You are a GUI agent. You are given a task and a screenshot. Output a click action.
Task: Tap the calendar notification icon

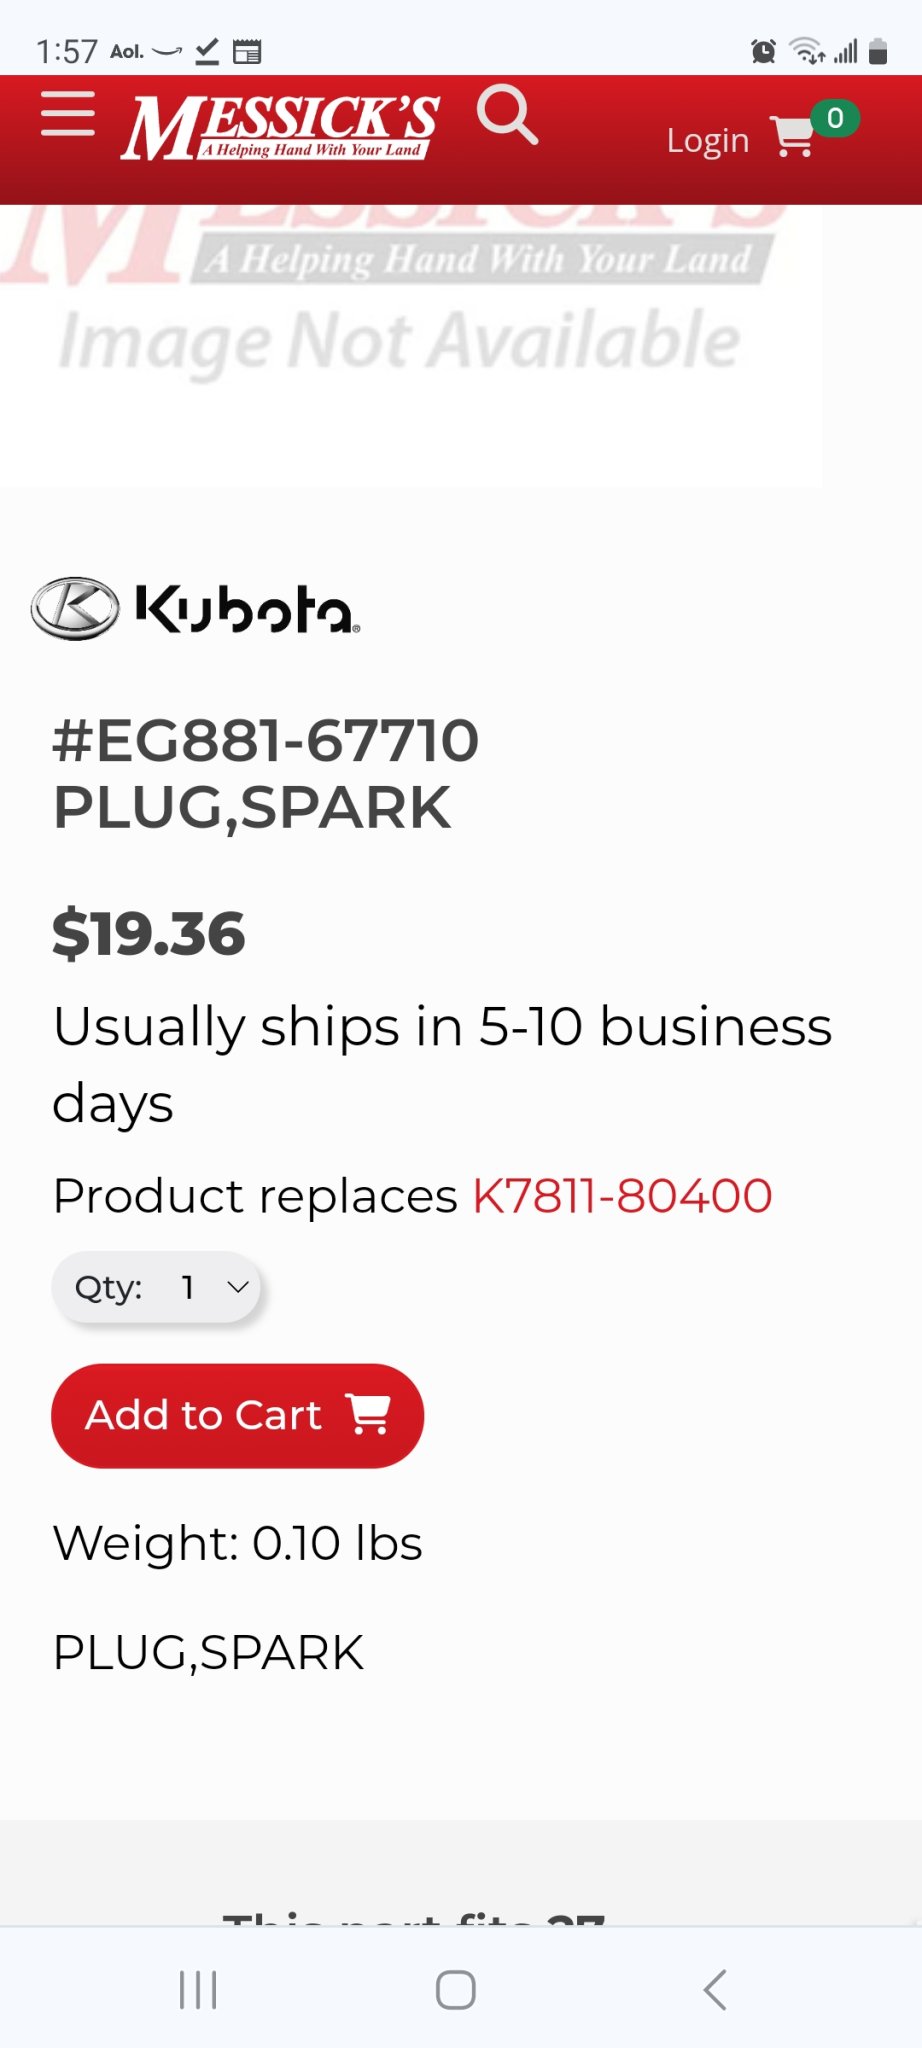(246, 51)
